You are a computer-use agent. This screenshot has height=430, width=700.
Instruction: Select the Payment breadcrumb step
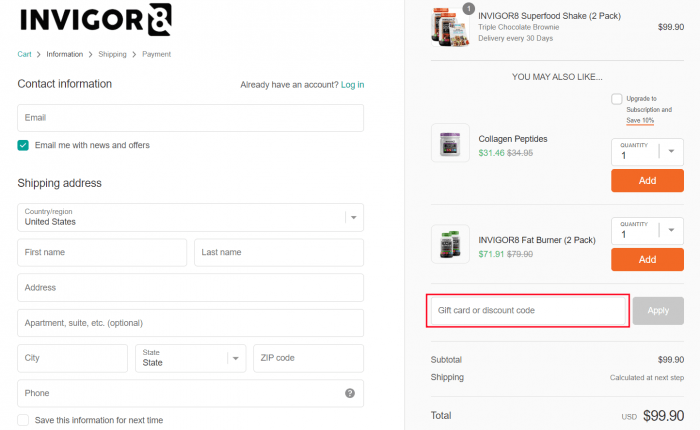(157, 54)
